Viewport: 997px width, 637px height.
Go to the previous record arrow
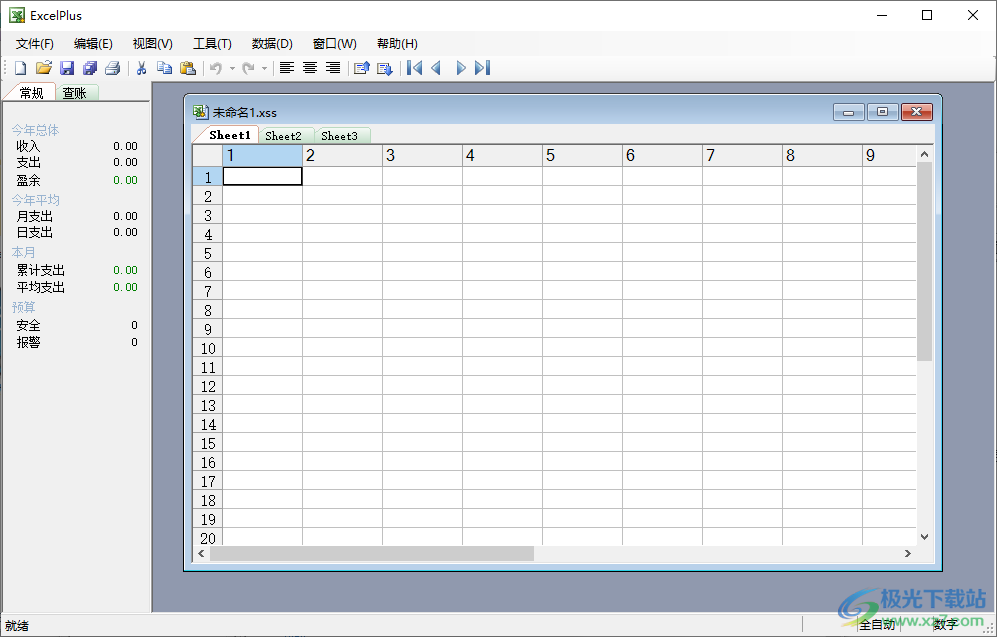click(436, 67)
